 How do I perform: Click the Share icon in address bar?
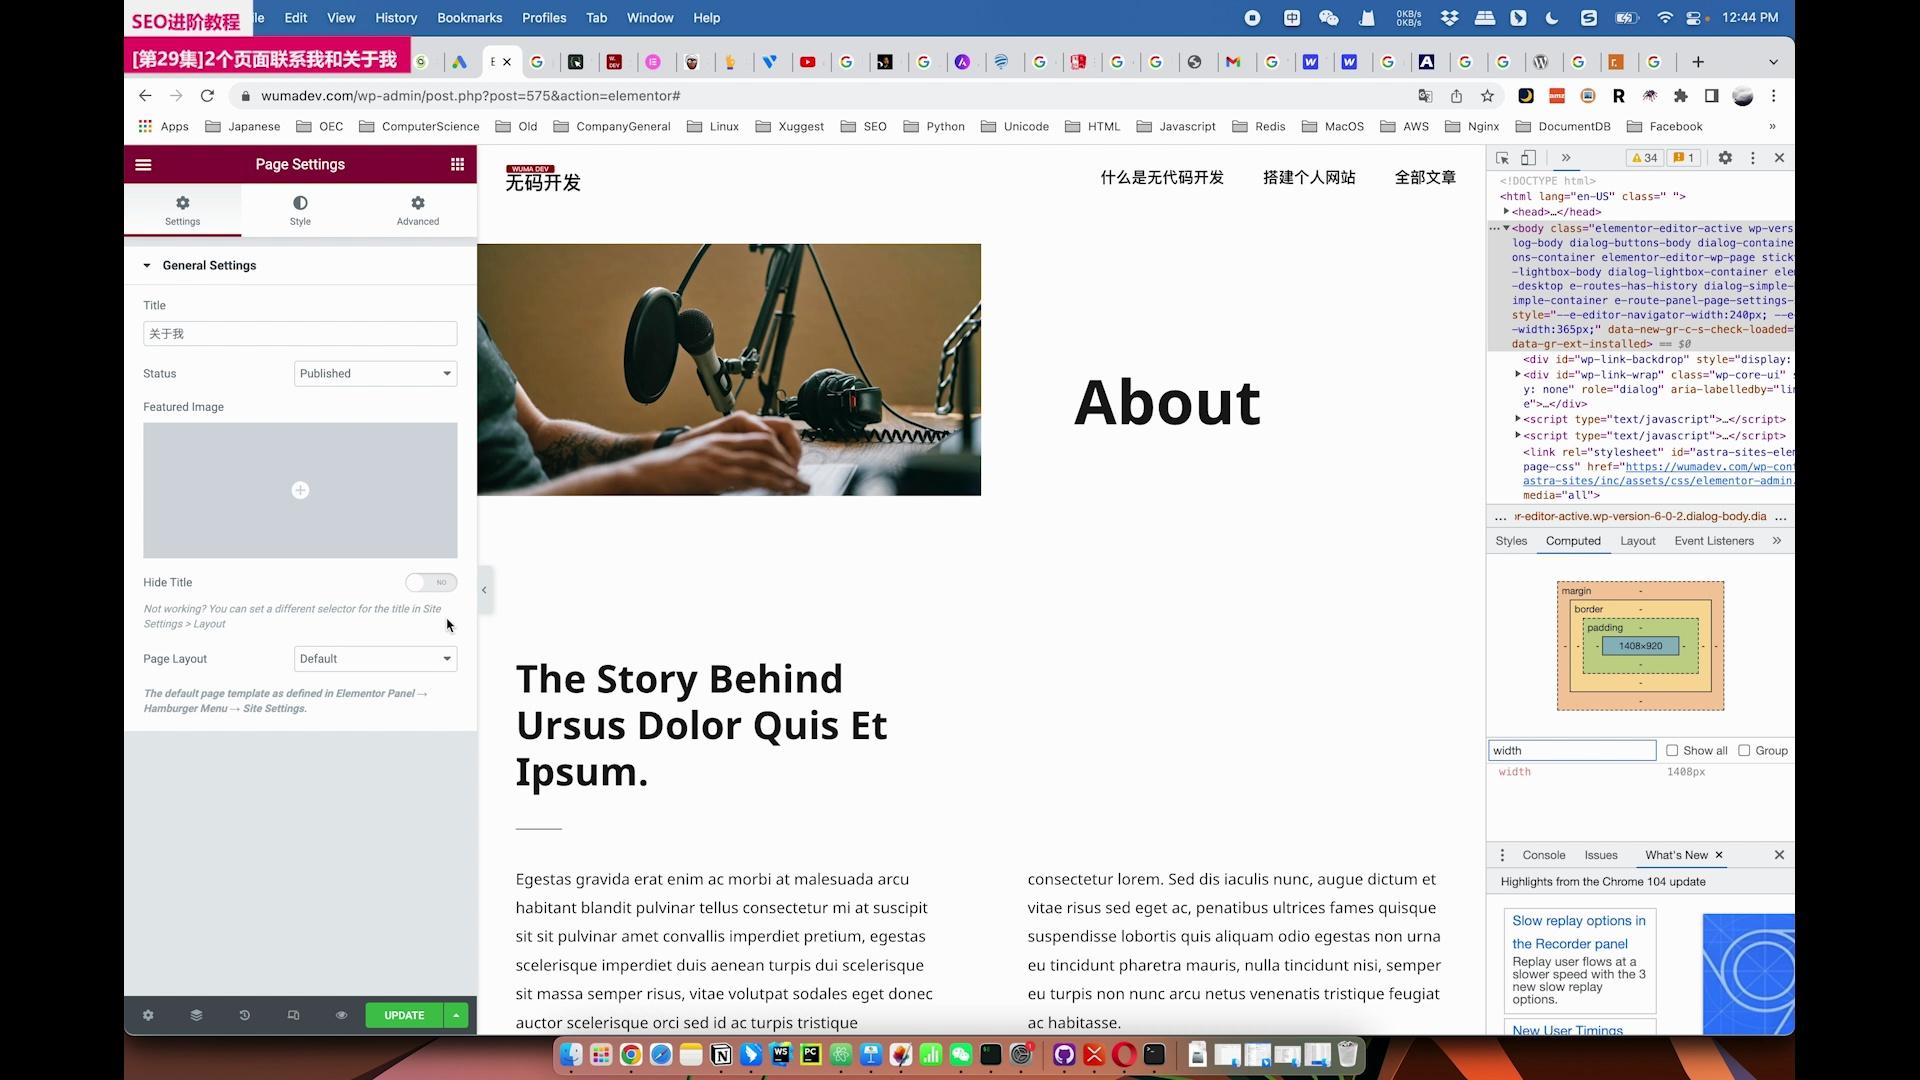[x=1456, y=96]
